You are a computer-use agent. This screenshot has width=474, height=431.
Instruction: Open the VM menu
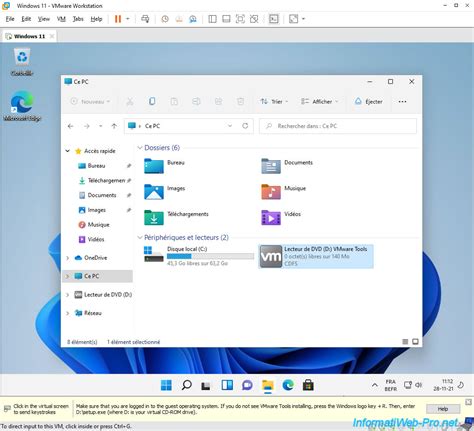coord(61,19)
